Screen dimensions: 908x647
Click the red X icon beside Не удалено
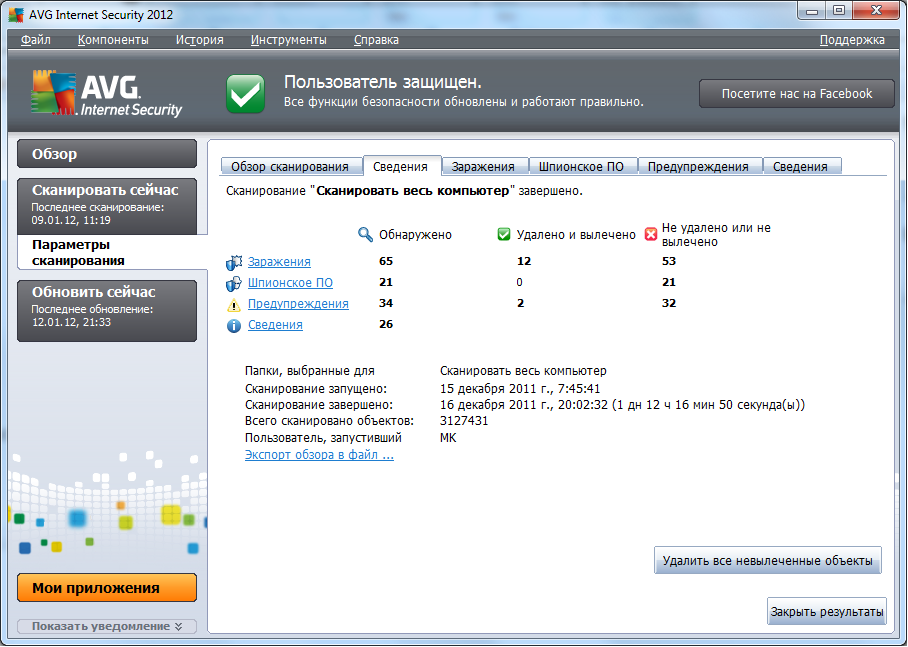pyautogui.click(x=651, y=235)
